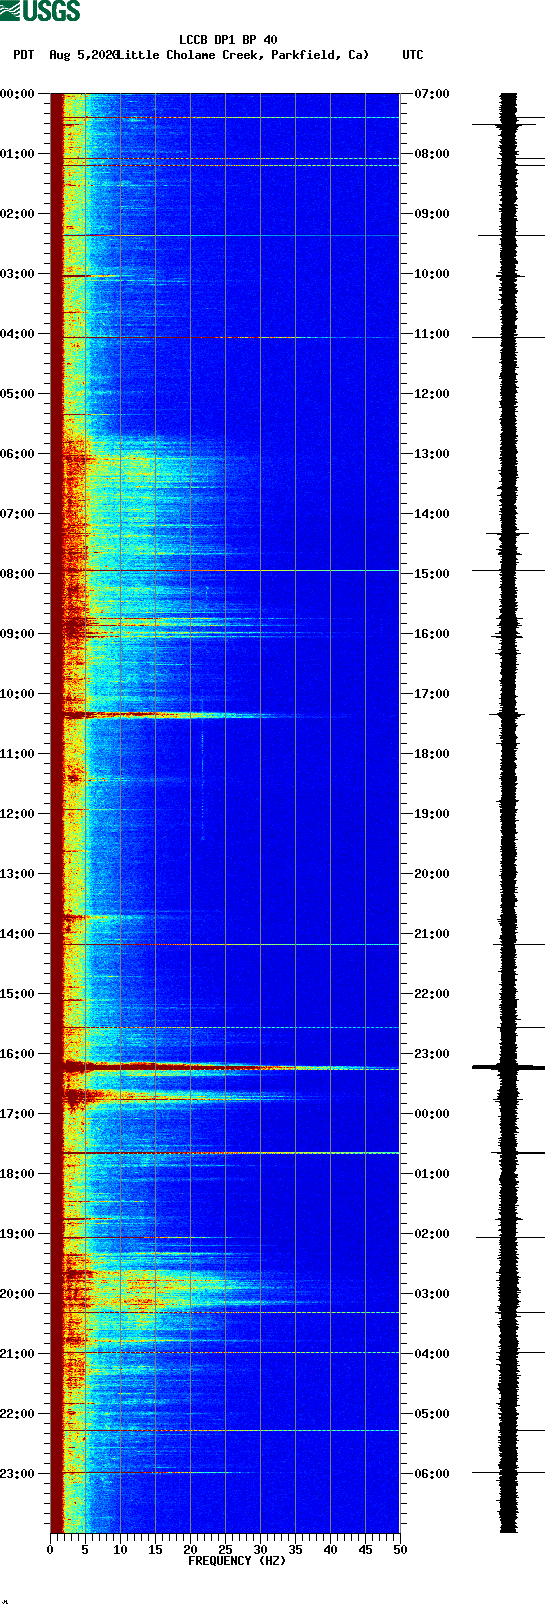Click the 00:00 label on PDT axis
Screen dimensions: 552x1613
pos(18,94)
